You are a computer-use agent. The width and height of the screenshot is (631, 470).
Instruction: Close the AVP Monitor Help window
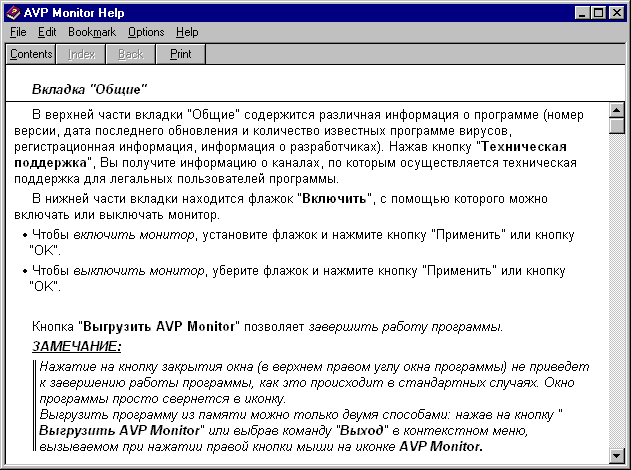point(616,13)
